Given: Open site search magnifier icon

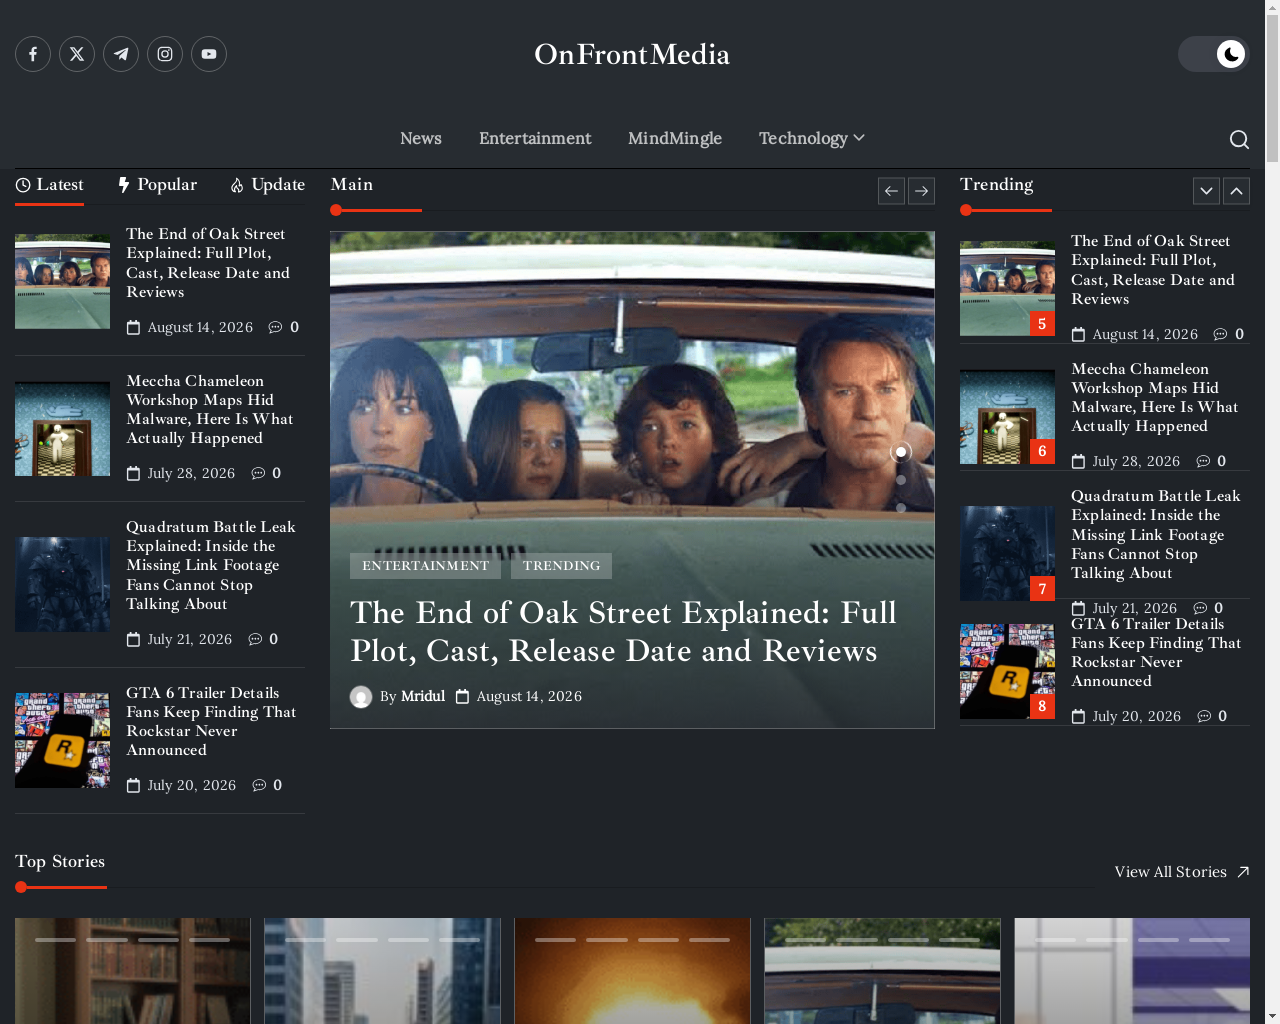Looking at the screenshot, I should pyautogui.click(x=1239, y=139).
